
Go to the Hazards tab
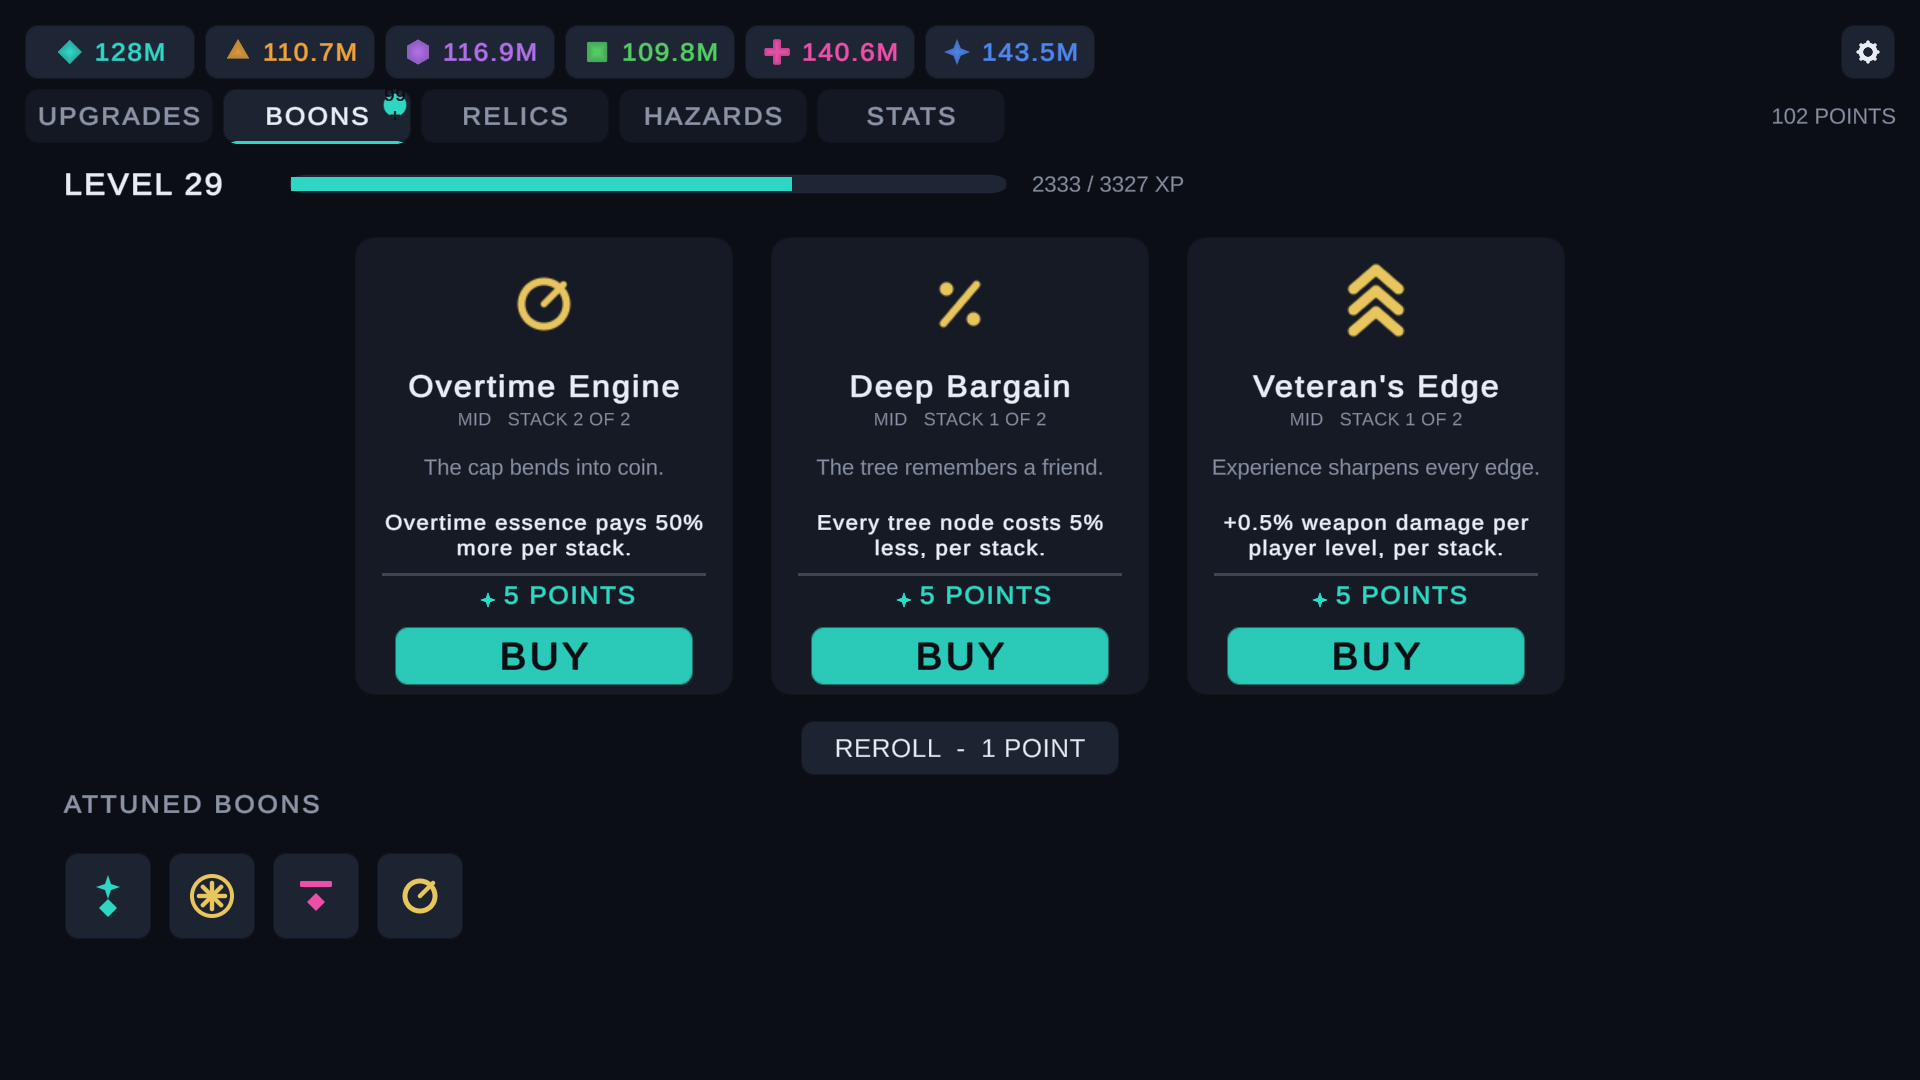(x=713, y=116)
